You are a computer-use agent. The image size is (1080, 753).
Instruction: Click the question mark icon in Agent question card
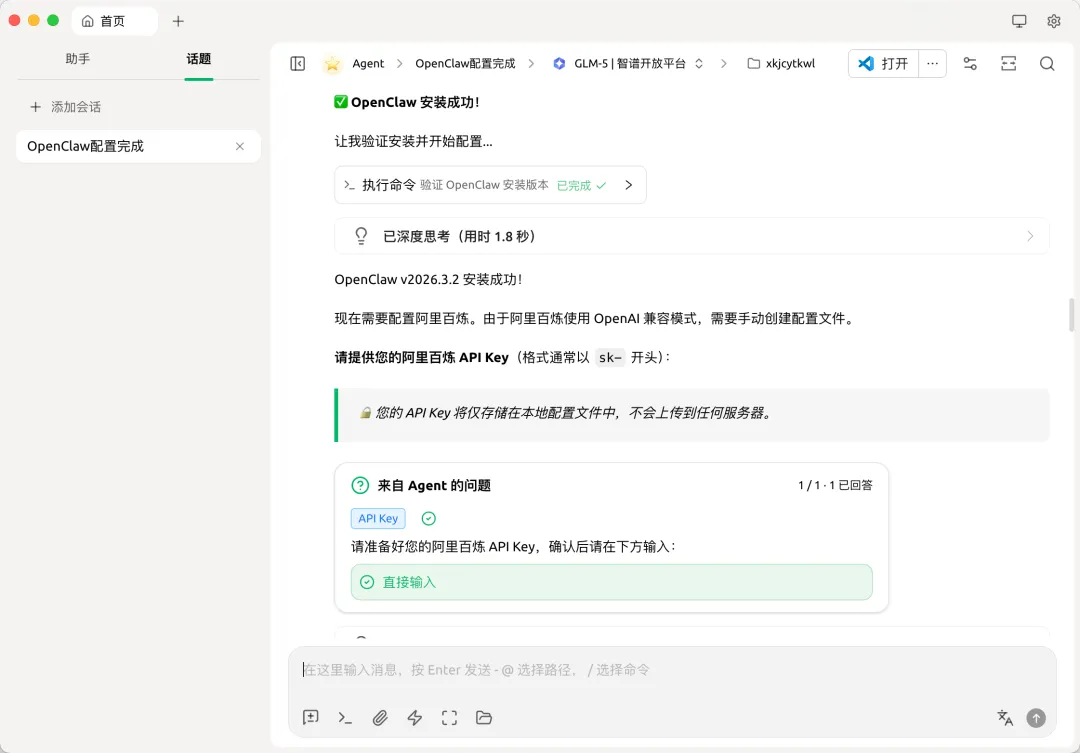click(x=360, y=485)
